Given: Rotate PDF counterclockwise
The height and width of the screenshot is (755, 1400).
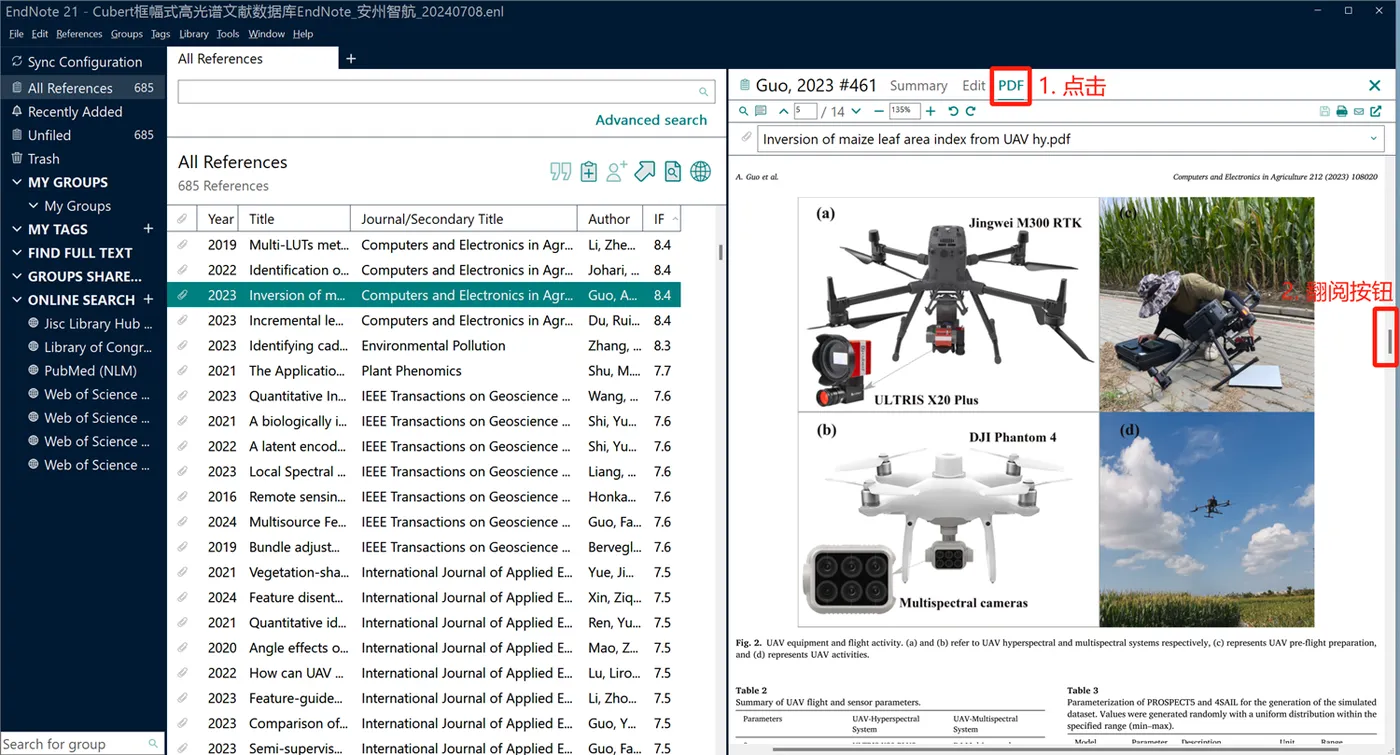Looking at the screenshot, I should [x=953, y=111].
